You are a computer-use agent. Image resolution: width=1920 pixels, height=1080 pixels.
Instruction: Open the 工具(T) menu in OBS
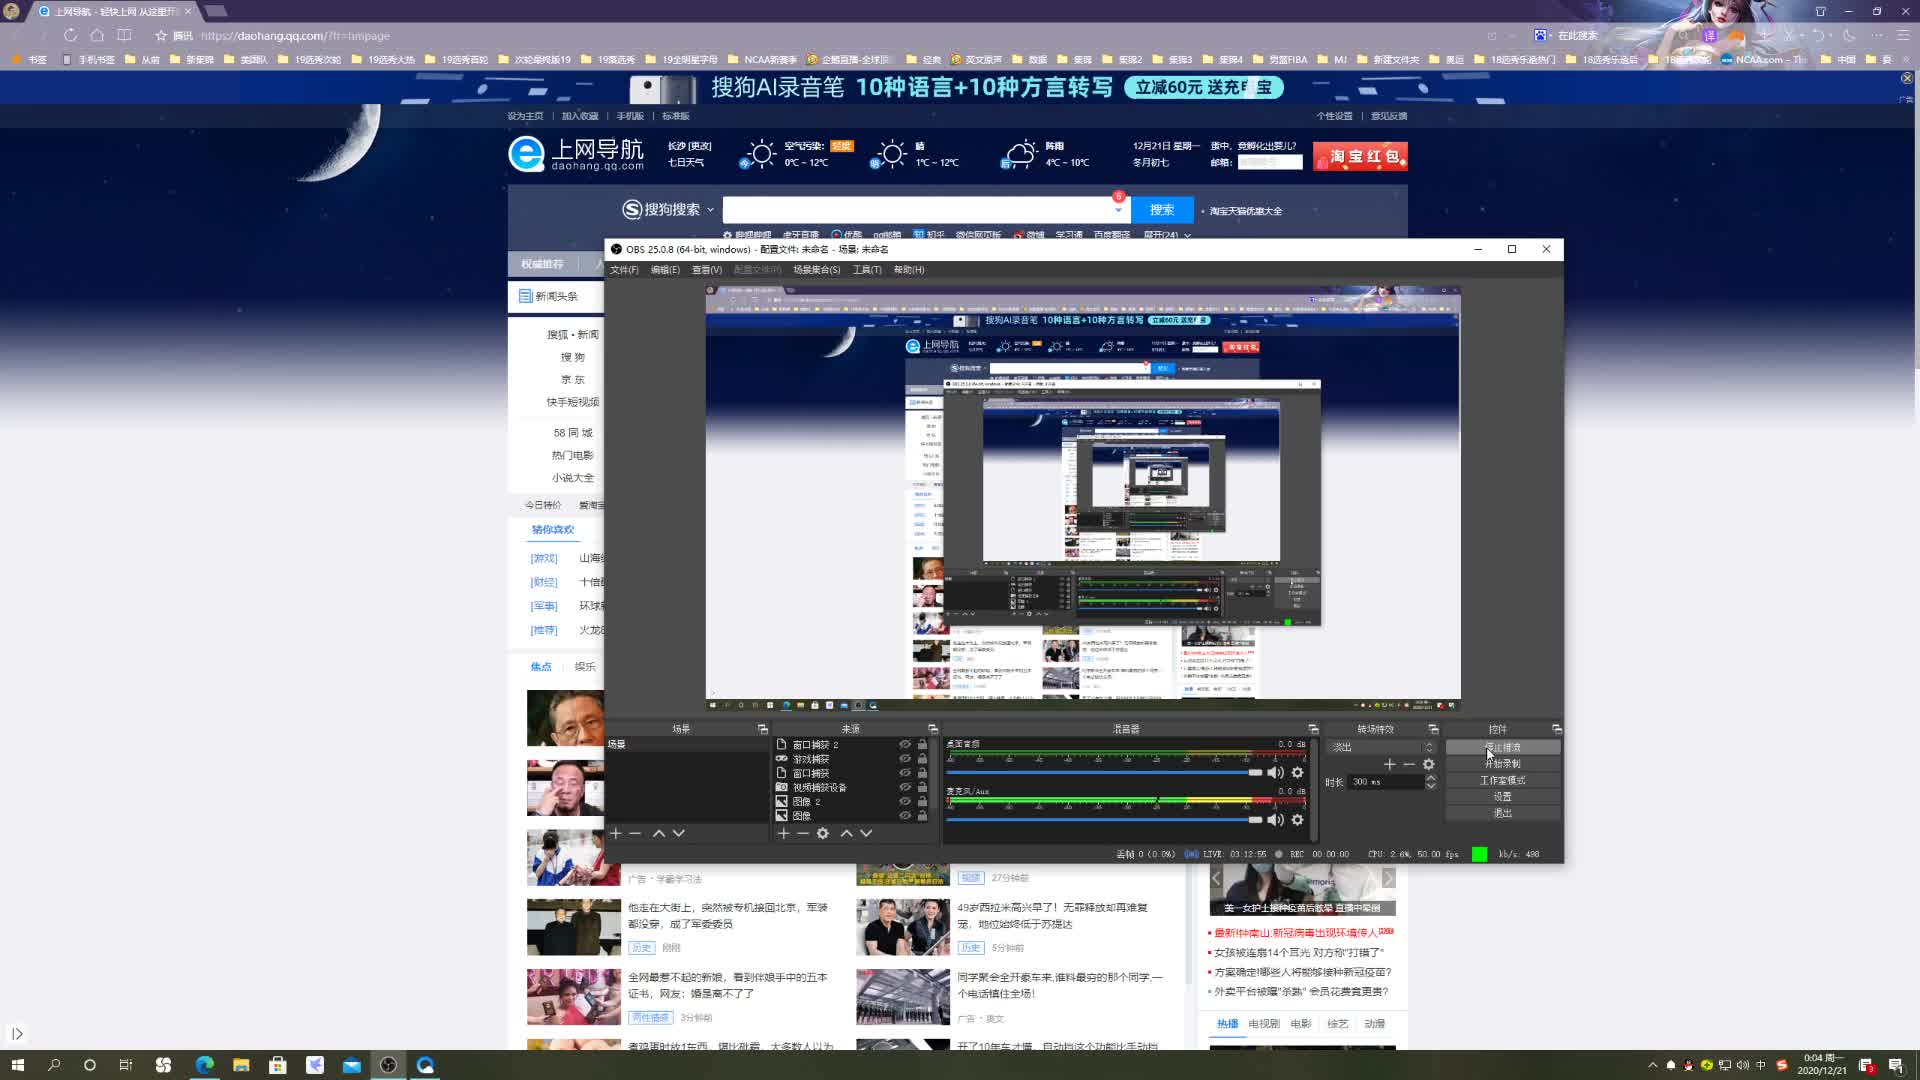[x=866, y=270]
